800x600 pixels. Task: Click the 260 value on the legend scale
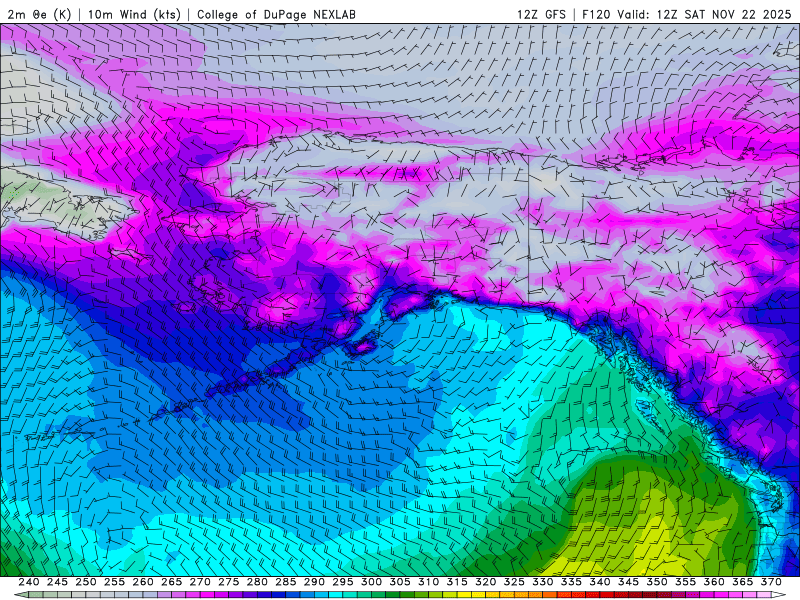tap(143, 582)
